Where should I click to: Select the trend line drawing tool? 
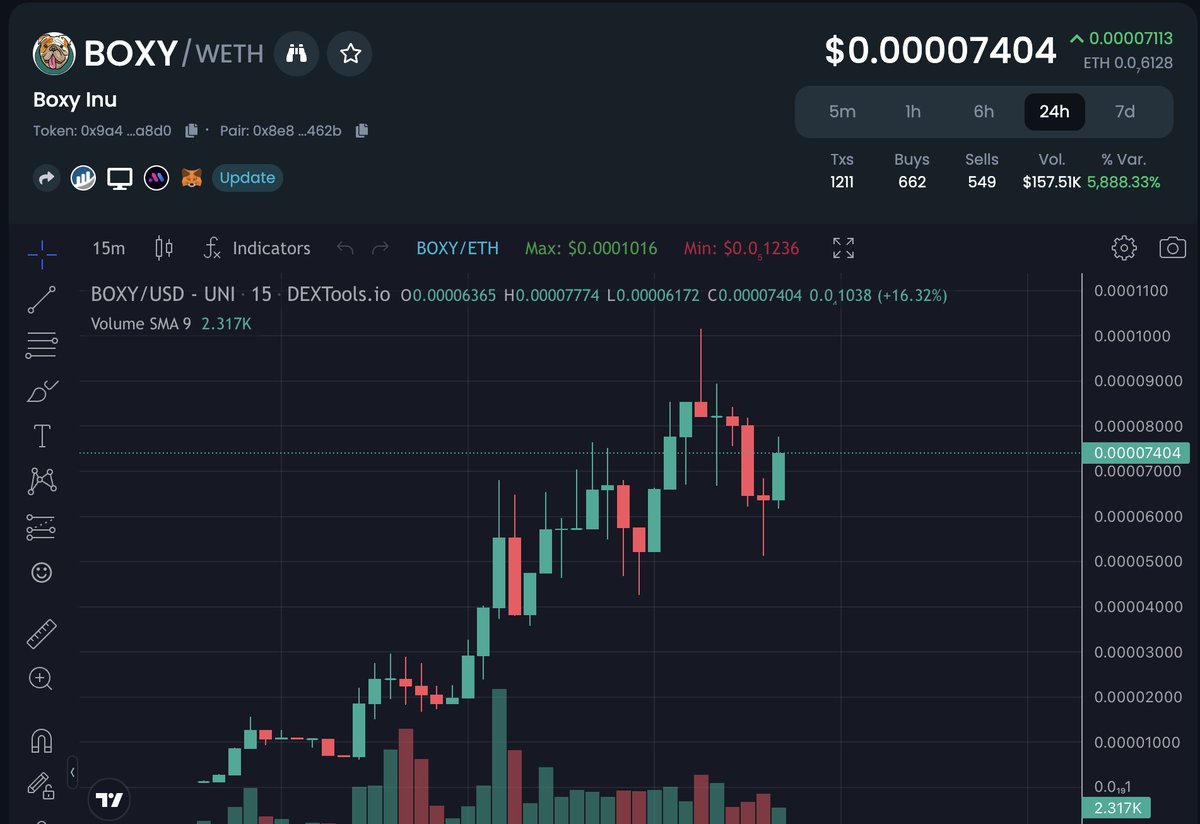(42, 299)
